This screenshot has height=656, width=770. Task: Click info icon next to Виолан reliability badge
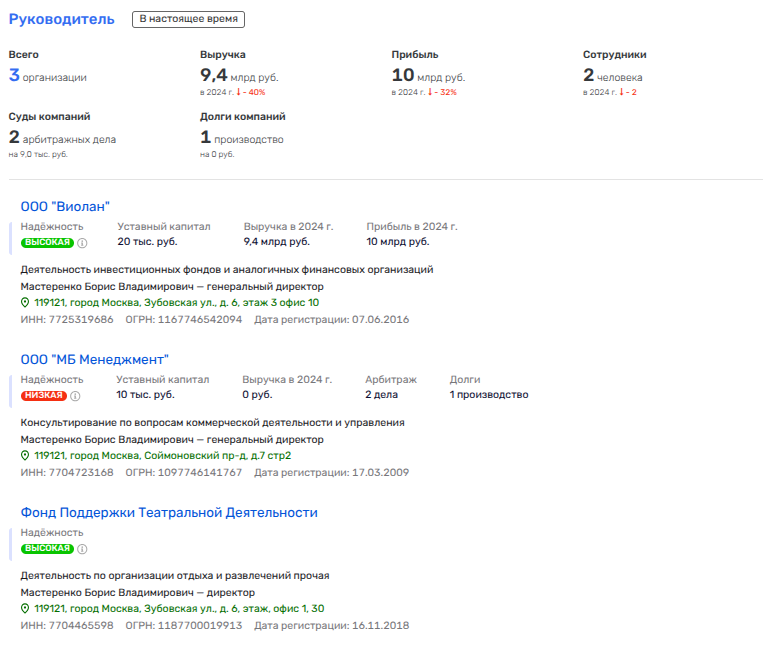coord(83,242)
